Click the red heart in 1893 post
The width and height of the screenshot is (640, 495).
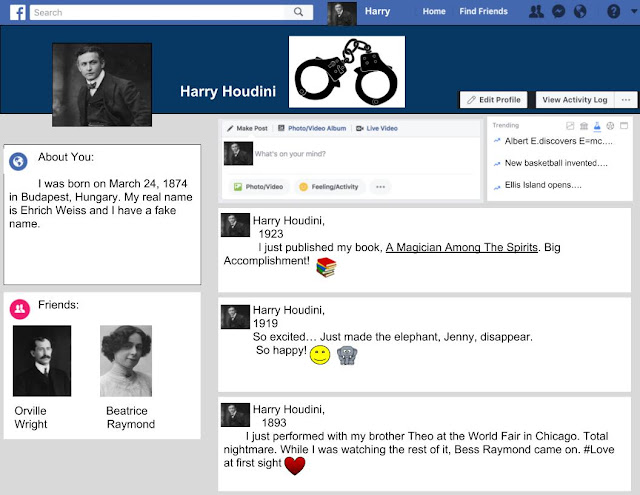pyautogui.click(x=295, y=466)
